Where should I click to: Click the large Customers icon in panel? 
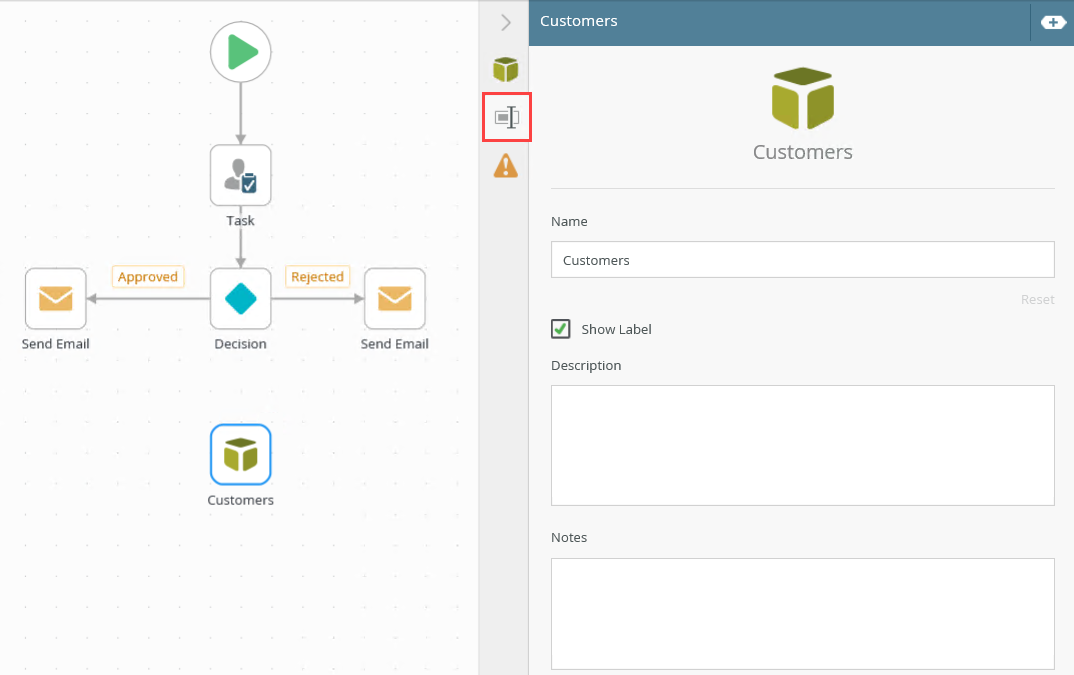click(802, 99)
